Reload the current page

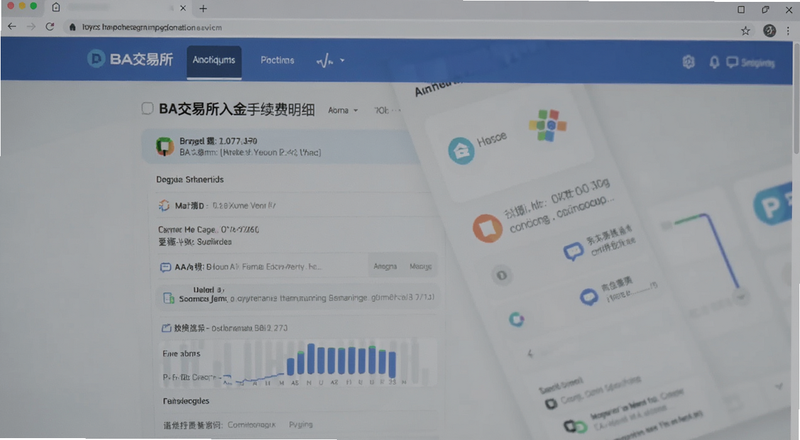coord(50,27)
